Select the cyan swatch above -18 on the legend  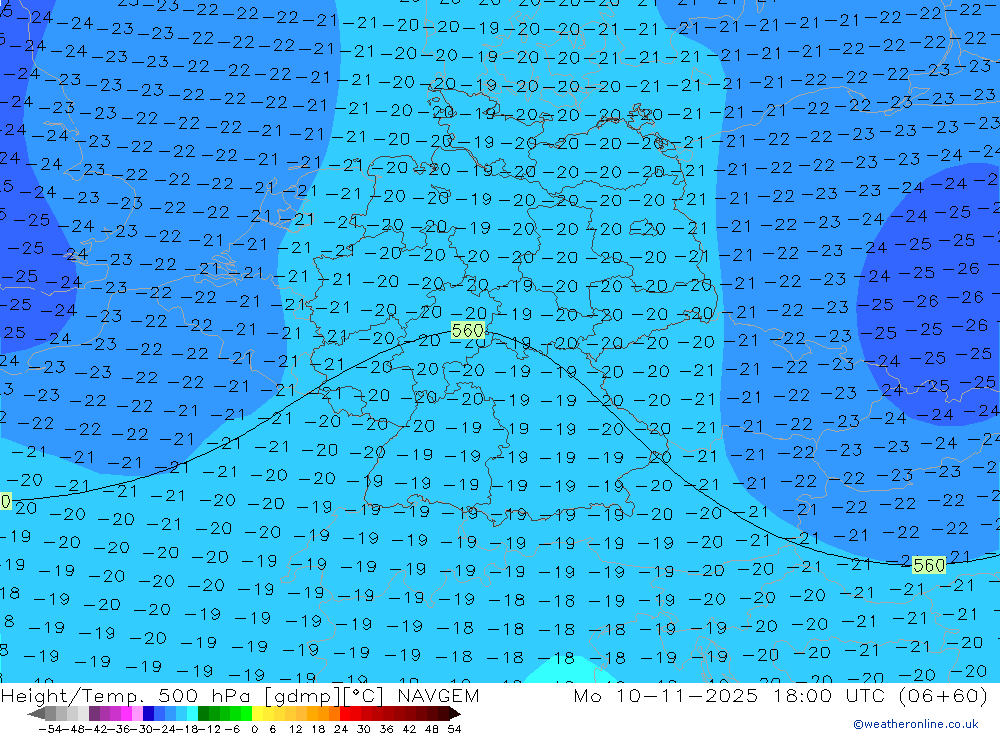(192, 714)
